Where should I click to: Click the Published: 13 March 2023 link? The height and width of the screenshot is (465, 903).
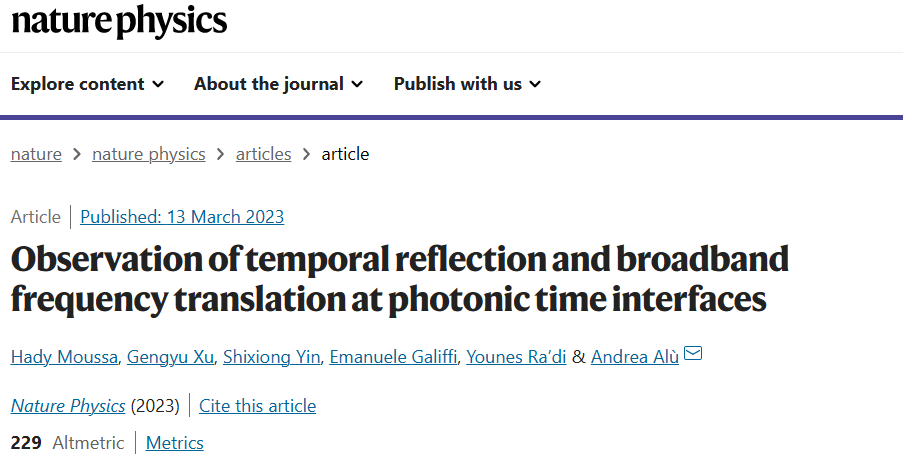pyautogui.click(x=182, y=217)
